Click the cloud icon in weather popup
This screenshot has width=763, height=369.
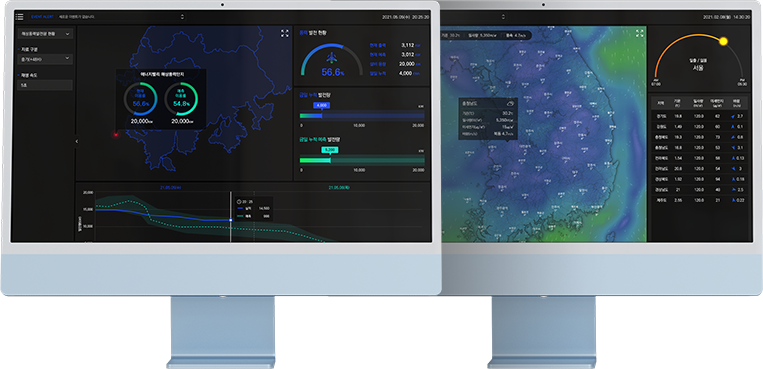510,104
